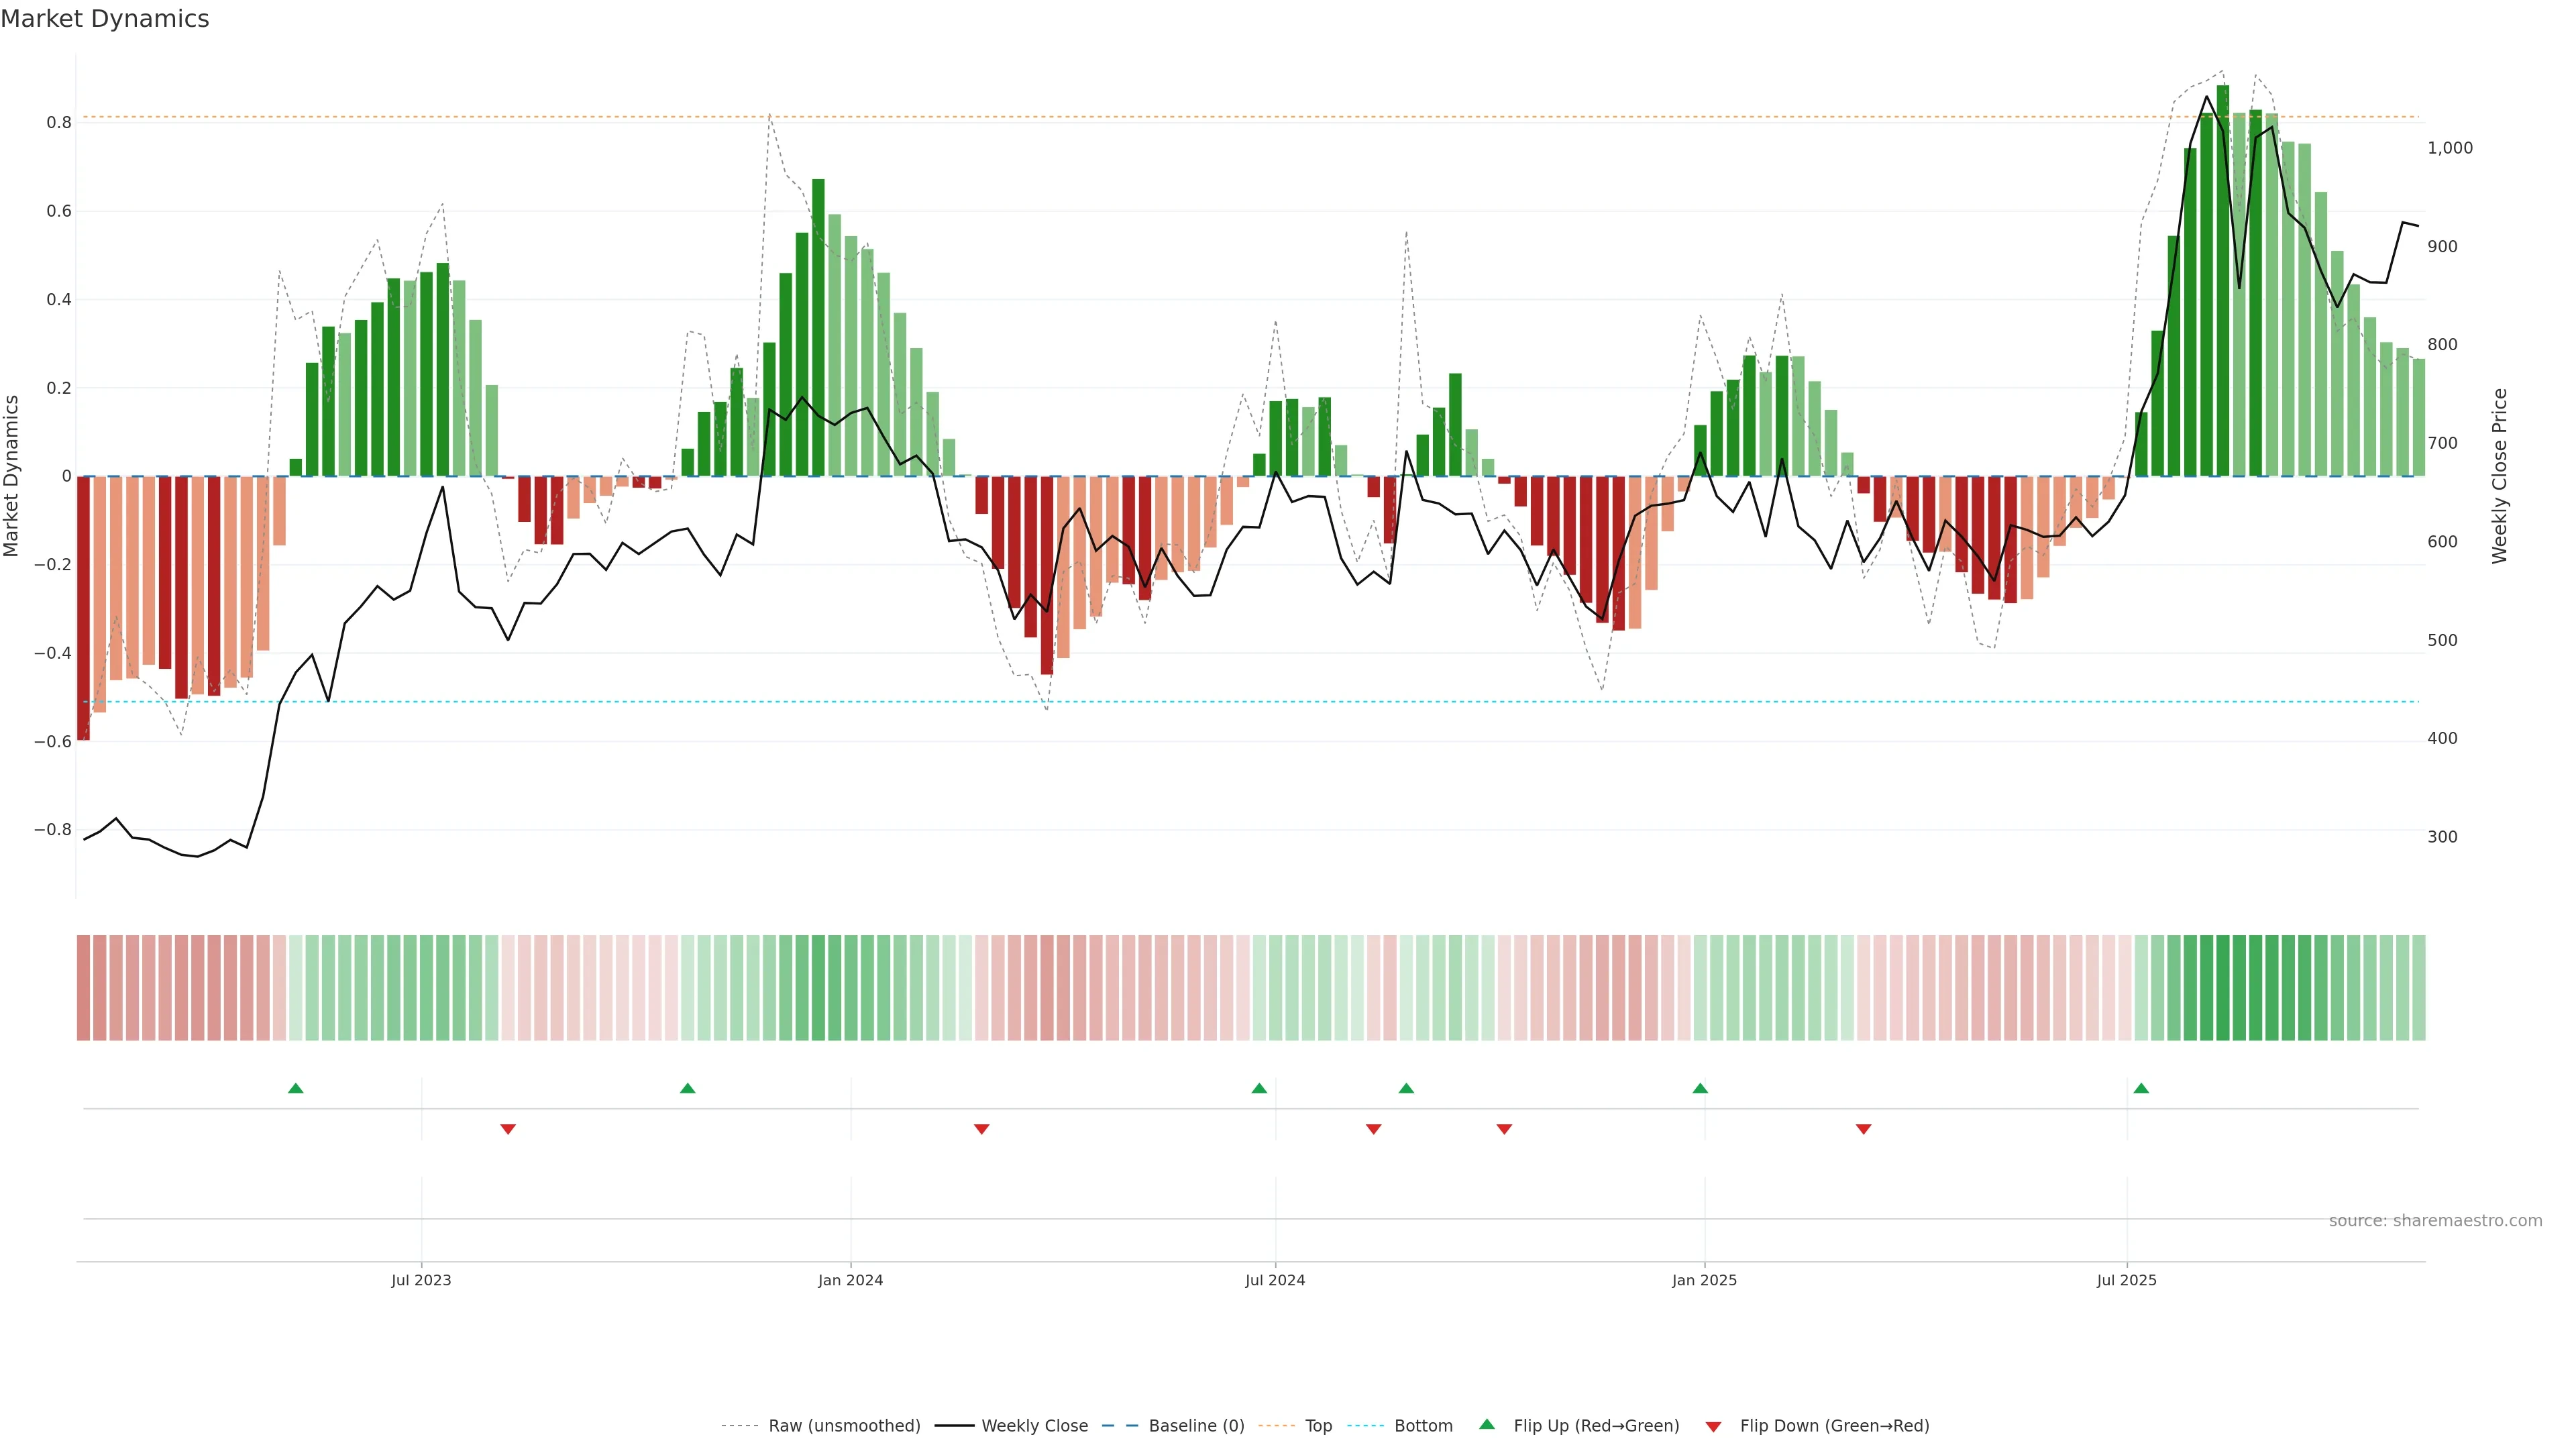Screen dimensions: 2576x1449
Task: Click the Jan 2025 x-axis label
Action: click(1704, 1280)
